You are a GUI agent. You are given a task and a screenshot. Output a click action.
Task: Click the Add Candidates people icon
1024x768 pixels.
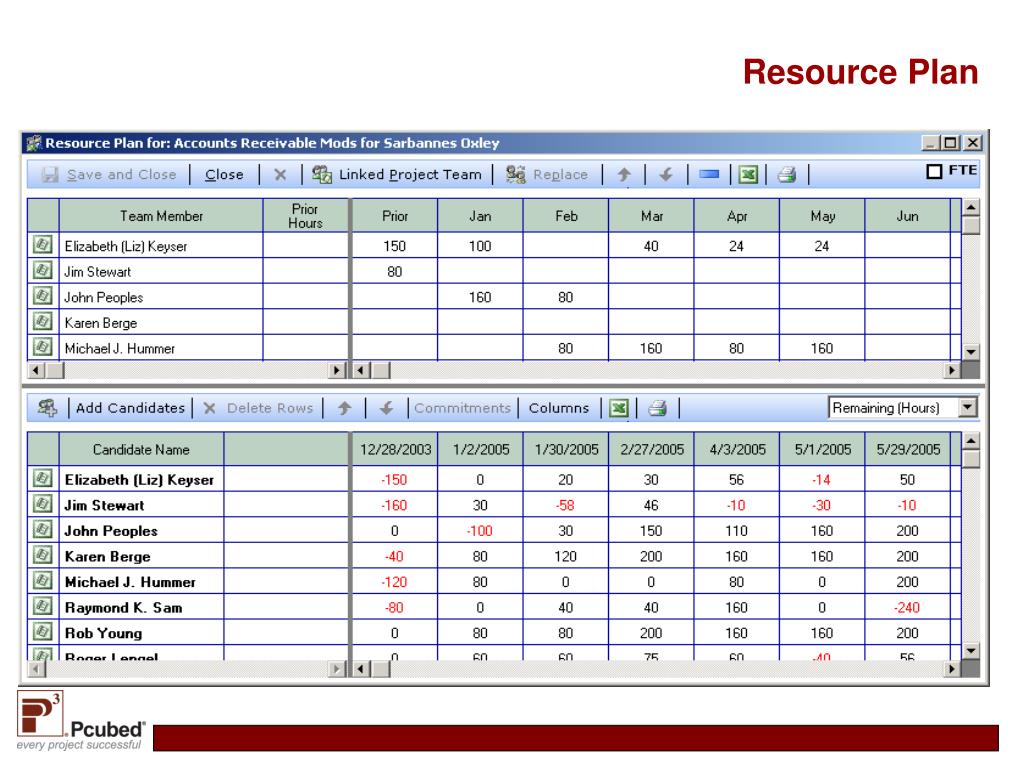click(47, 408)
